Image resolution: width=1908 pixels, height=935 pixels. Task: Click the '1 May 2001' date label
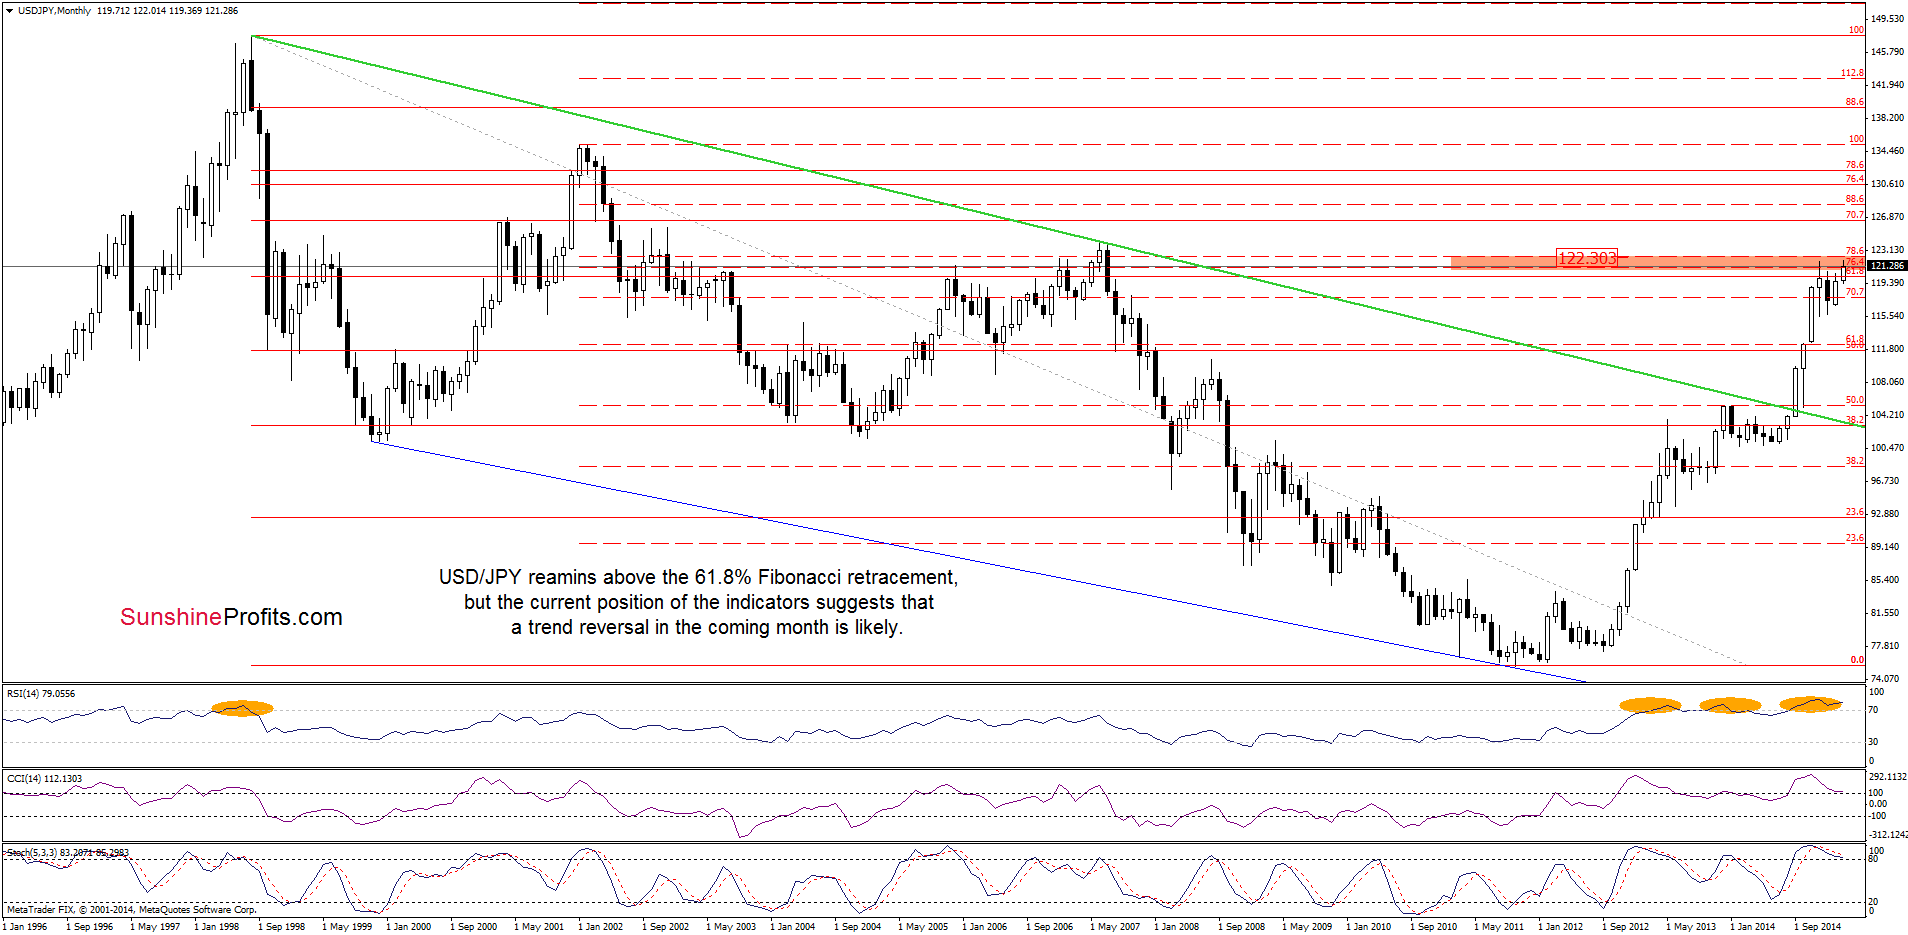pos(538,927)
